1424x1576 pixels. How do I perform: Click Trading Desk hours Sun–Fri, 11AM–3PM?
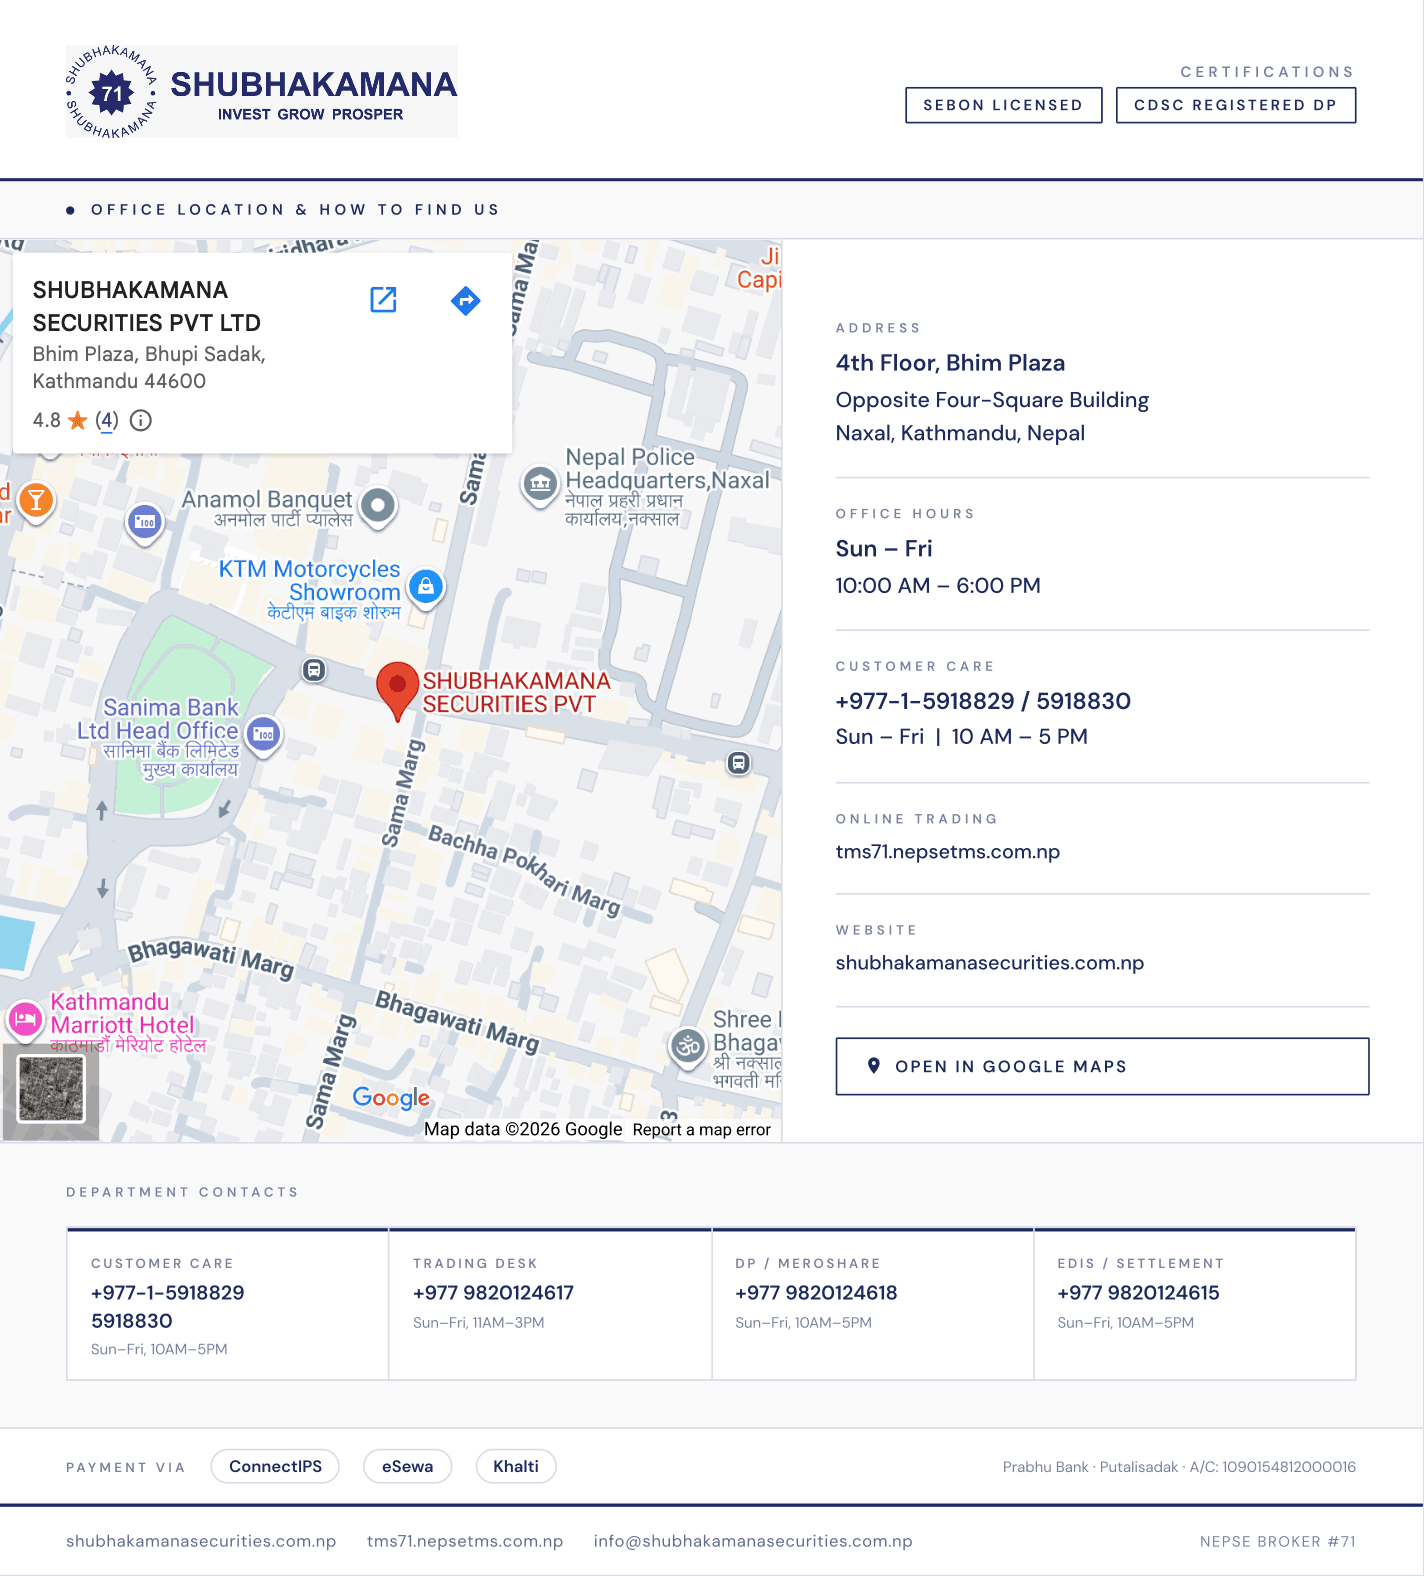click(479, 1323)
